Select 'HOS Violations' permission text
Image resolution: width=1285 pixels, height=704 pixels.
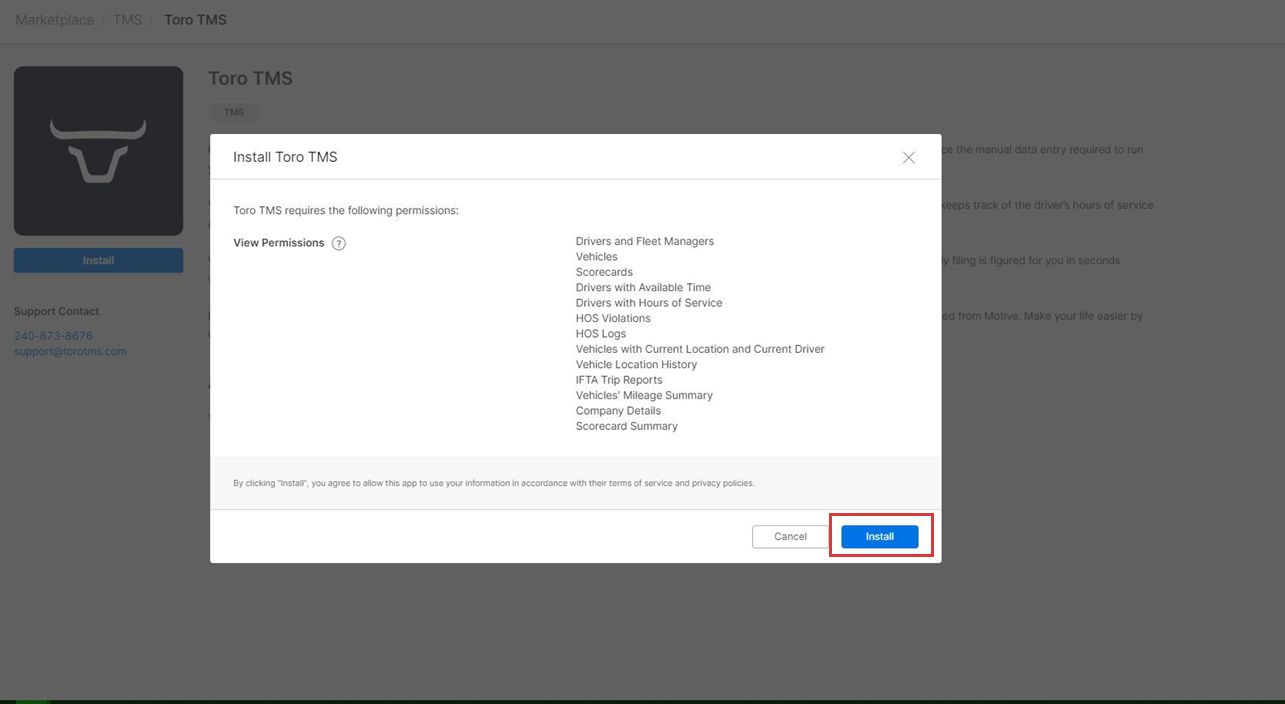(613, 318)
